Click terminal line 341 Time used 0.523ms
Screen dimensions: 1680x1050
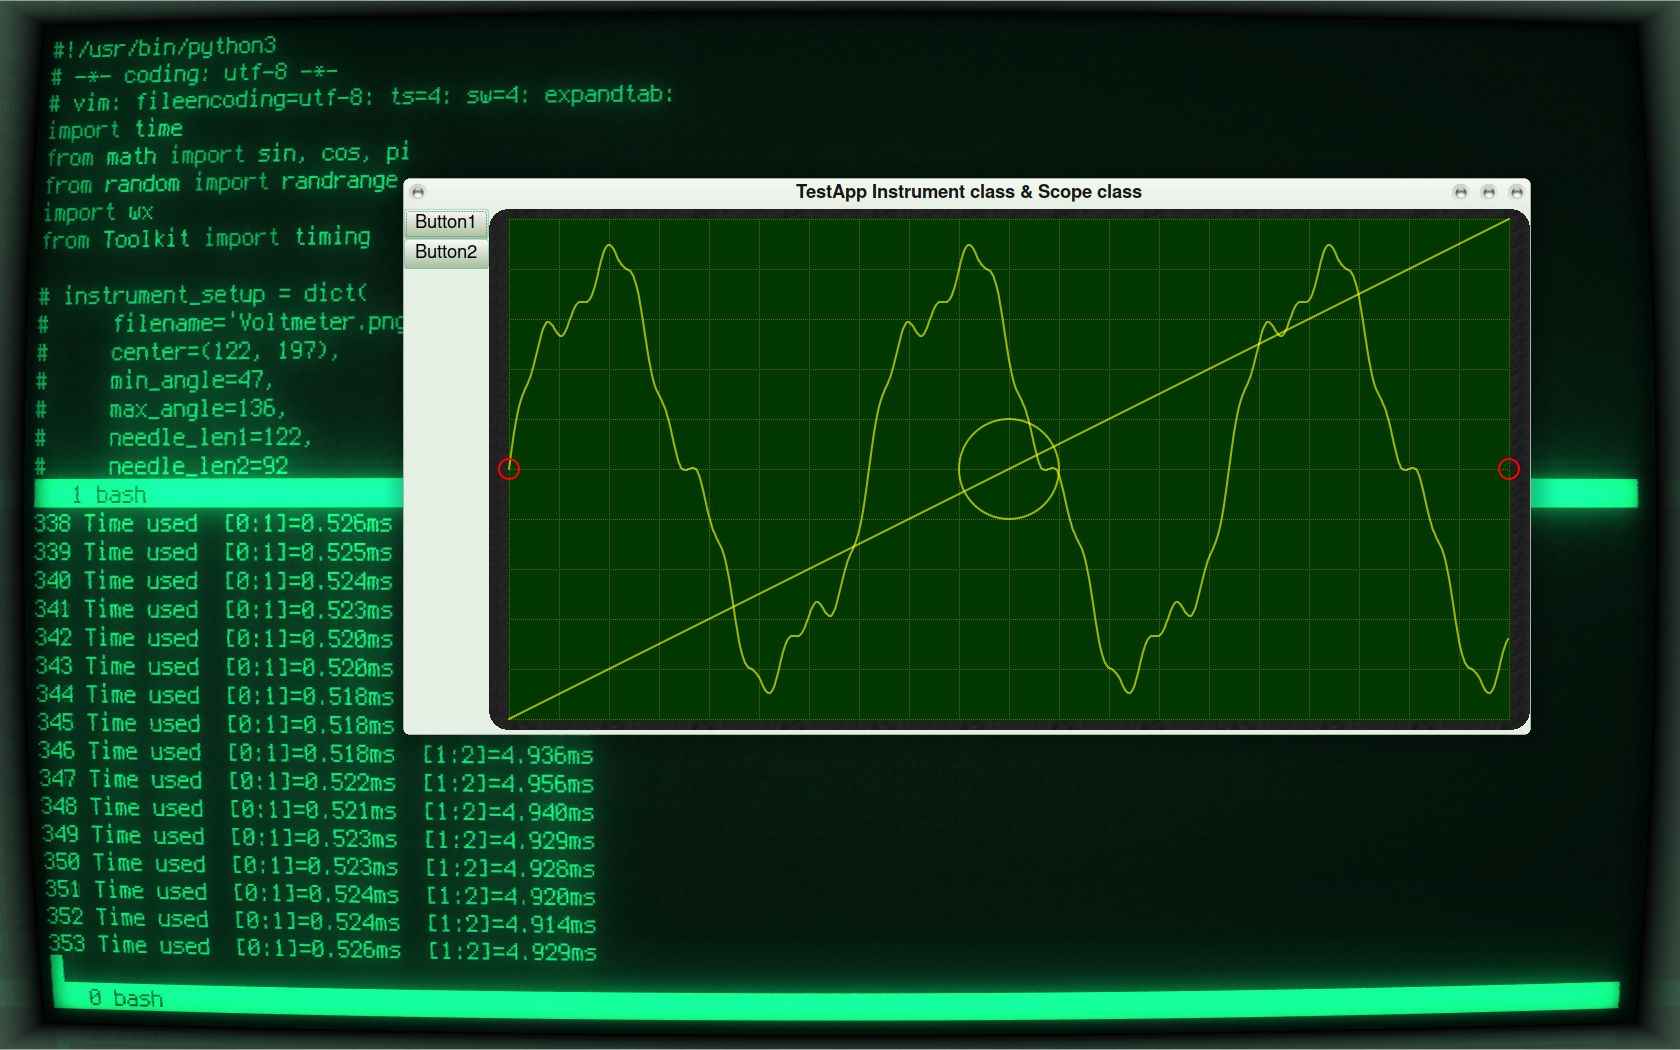214,609
